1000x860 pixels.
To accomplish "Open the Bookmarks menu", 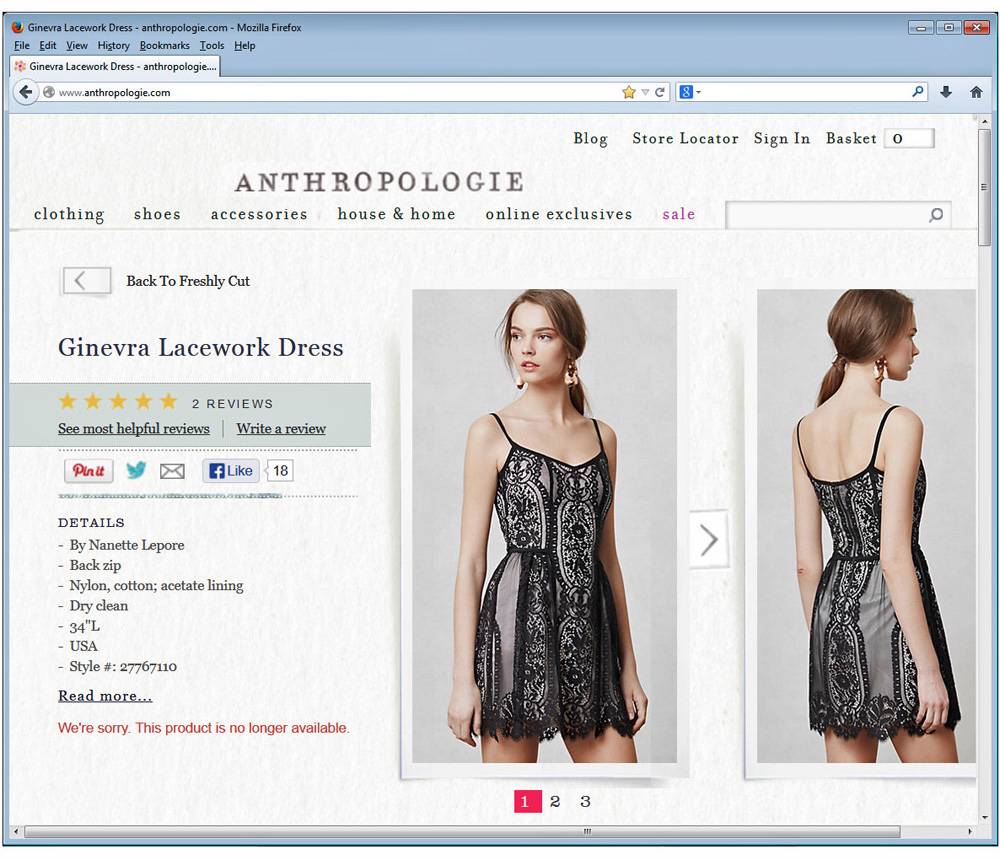I will click(165, 45).
